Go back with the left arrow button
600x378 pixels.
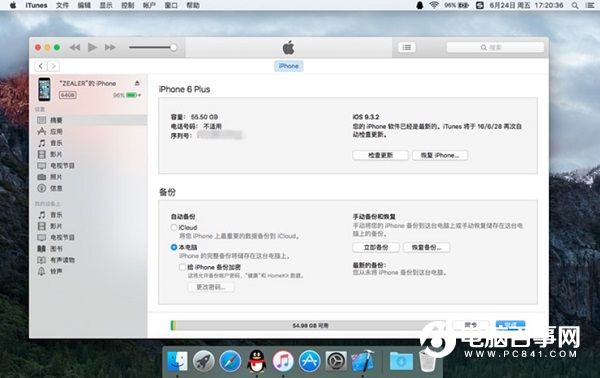(x=41, y=66)
